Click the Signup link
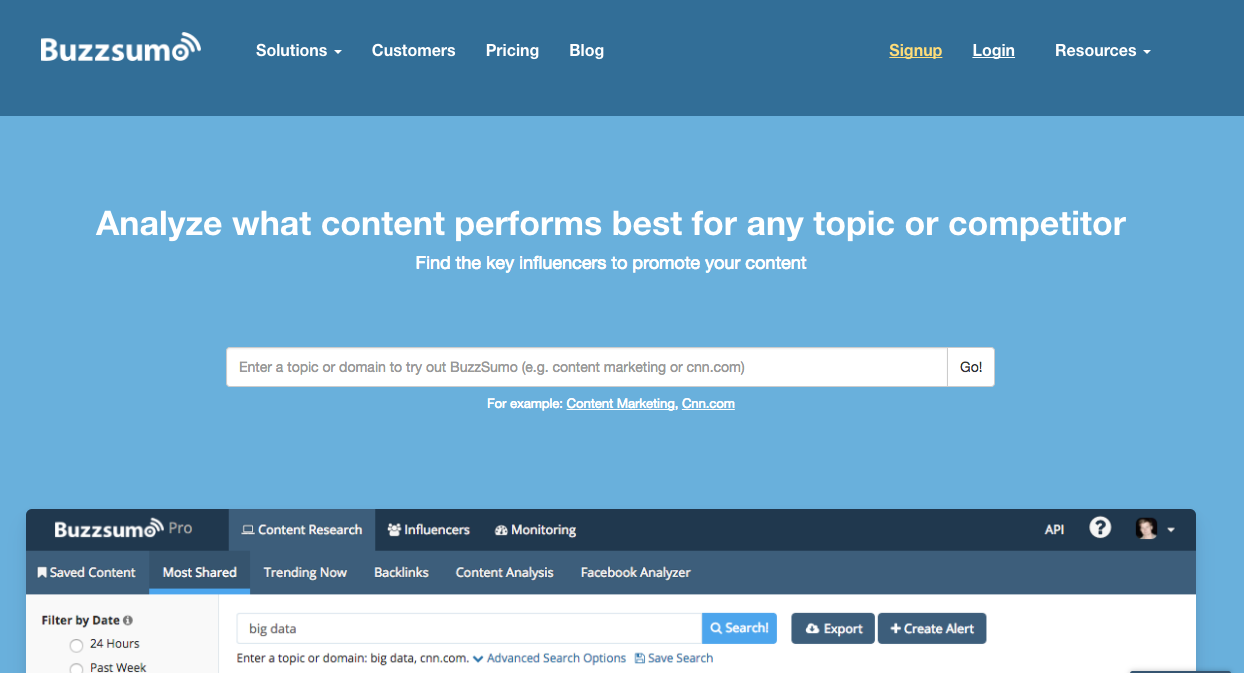The image size is (1244, 673). [915, 50]
